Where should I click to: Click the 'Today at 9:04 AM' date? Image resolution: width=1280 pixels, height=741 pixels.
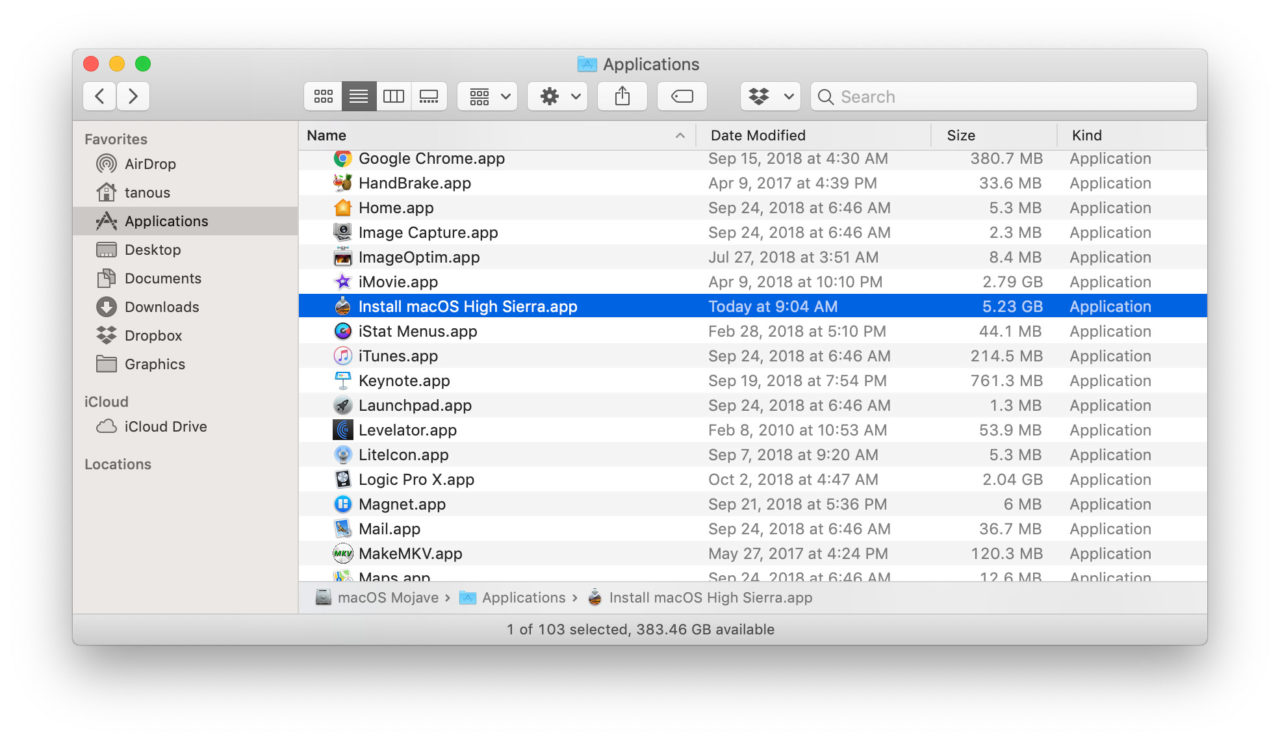click(773, 306)
